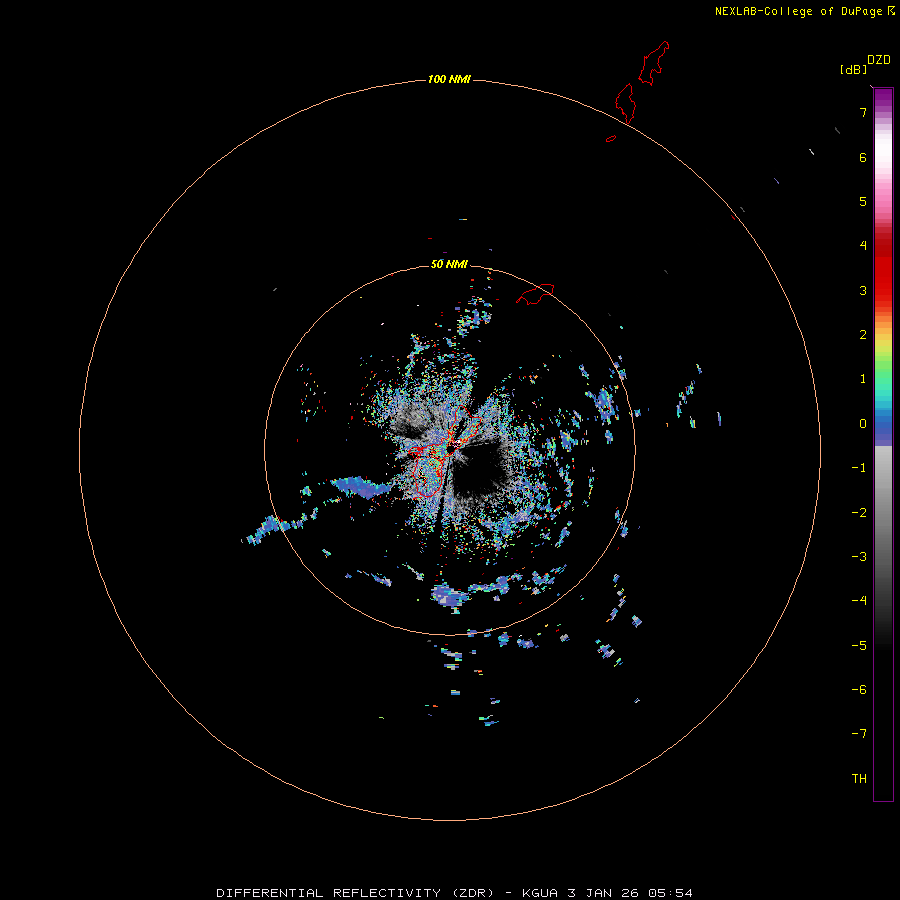Click the 6 value on the dB scale
900x900 pixels.
pyautogui.click(x=863, y=157)
